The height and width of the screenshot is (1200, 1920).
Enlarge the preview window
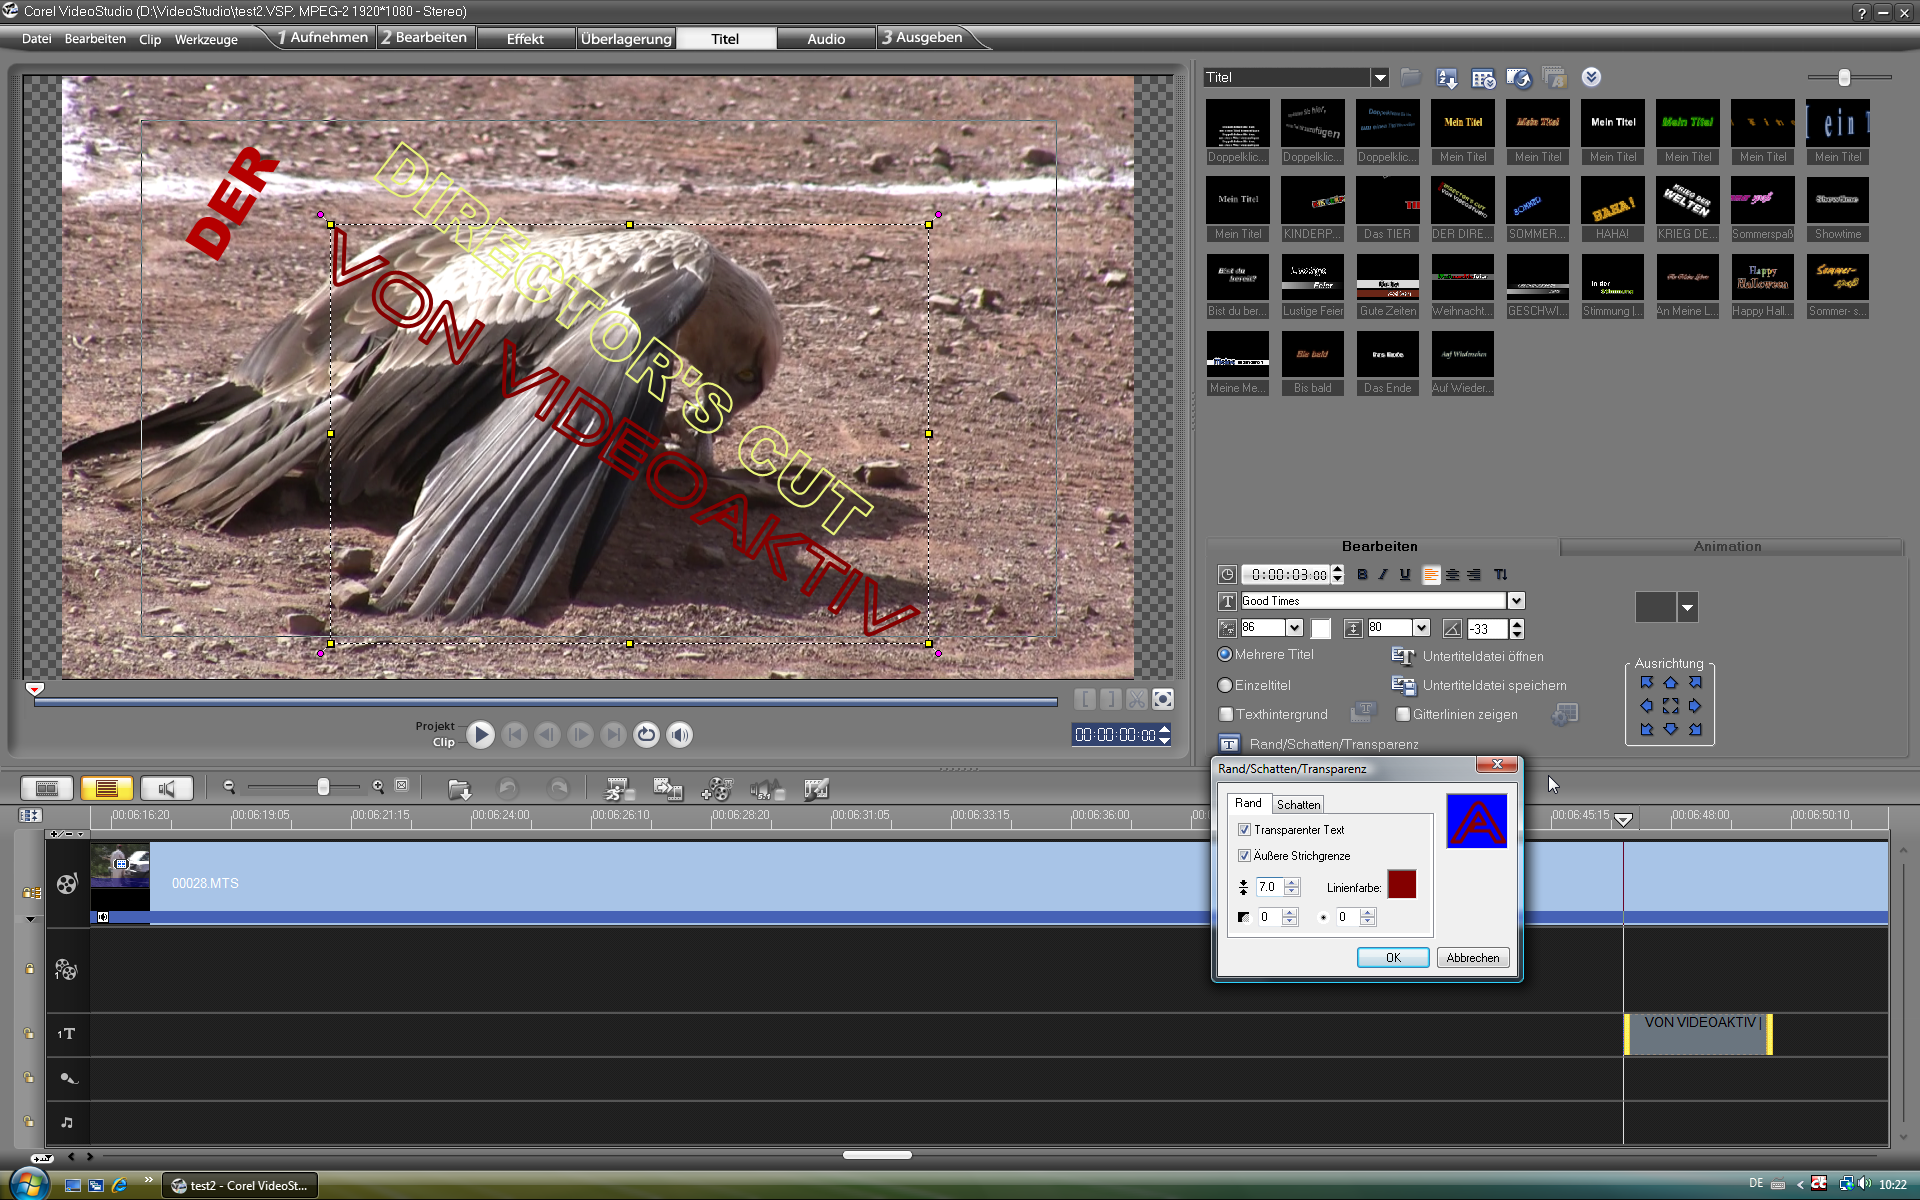(x=1162, y=699)
